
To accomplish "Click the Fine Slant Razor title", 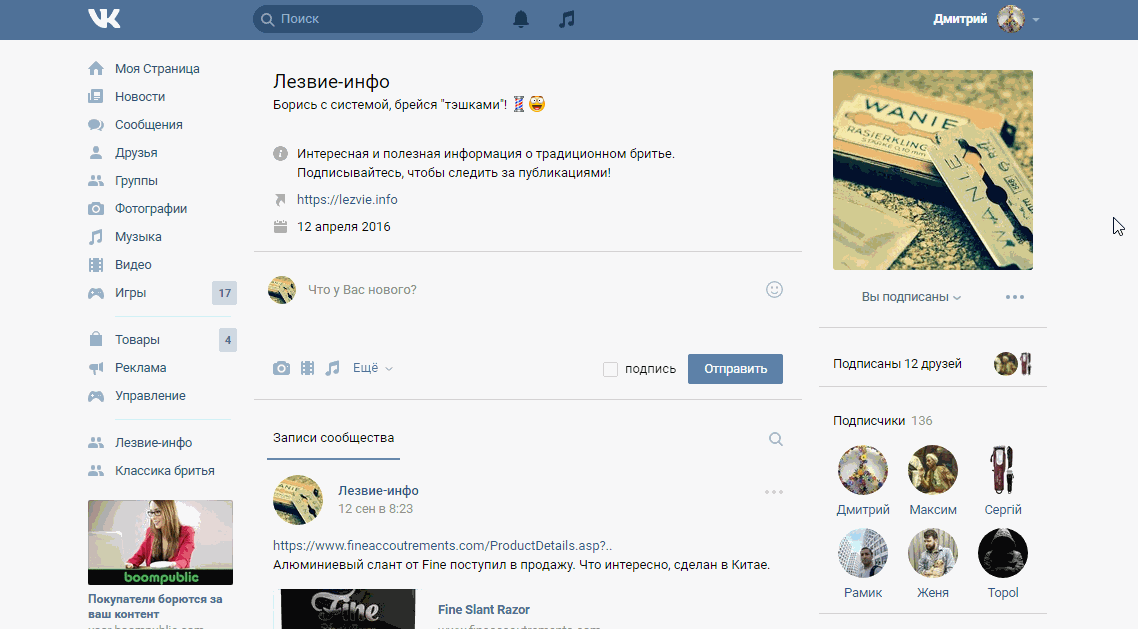I will click(483, 609).
